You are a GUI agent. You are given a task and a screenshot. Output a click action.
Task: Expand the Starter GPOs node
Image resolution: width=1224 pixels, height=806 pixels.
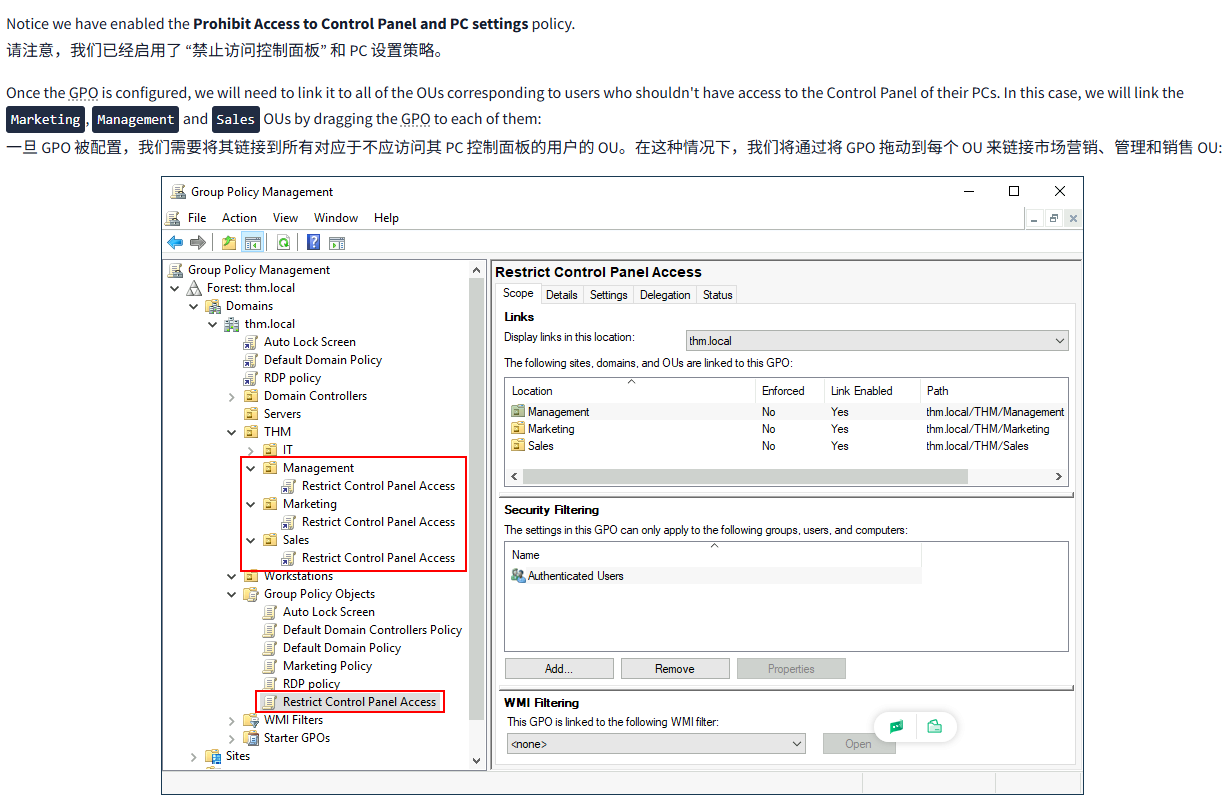(x=232, y=738)
